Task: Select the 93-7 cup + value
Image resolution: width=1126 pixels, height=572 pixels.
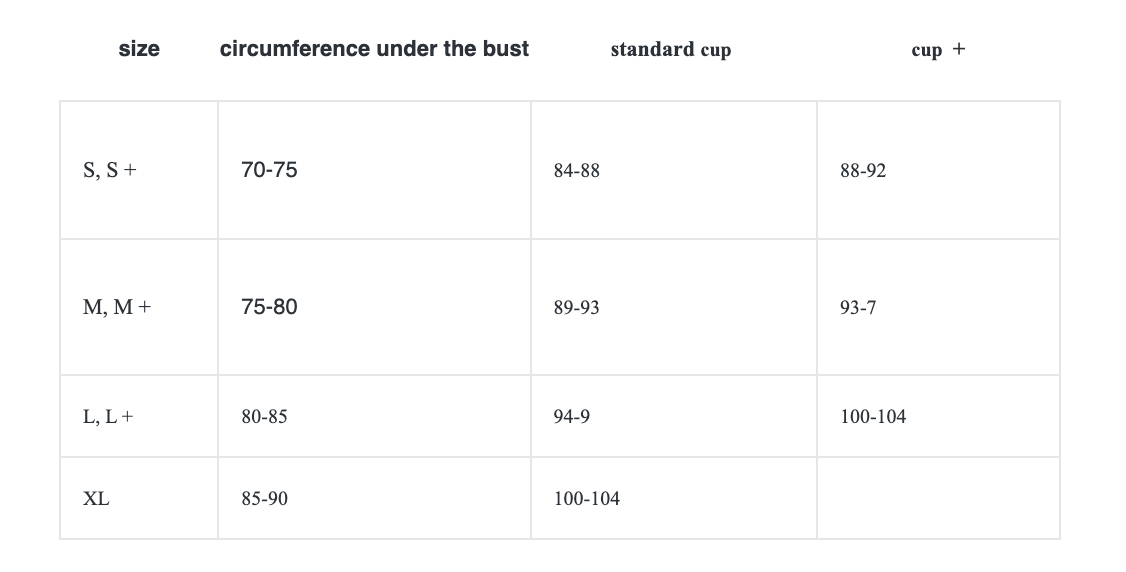Action: tap(858, 308)
